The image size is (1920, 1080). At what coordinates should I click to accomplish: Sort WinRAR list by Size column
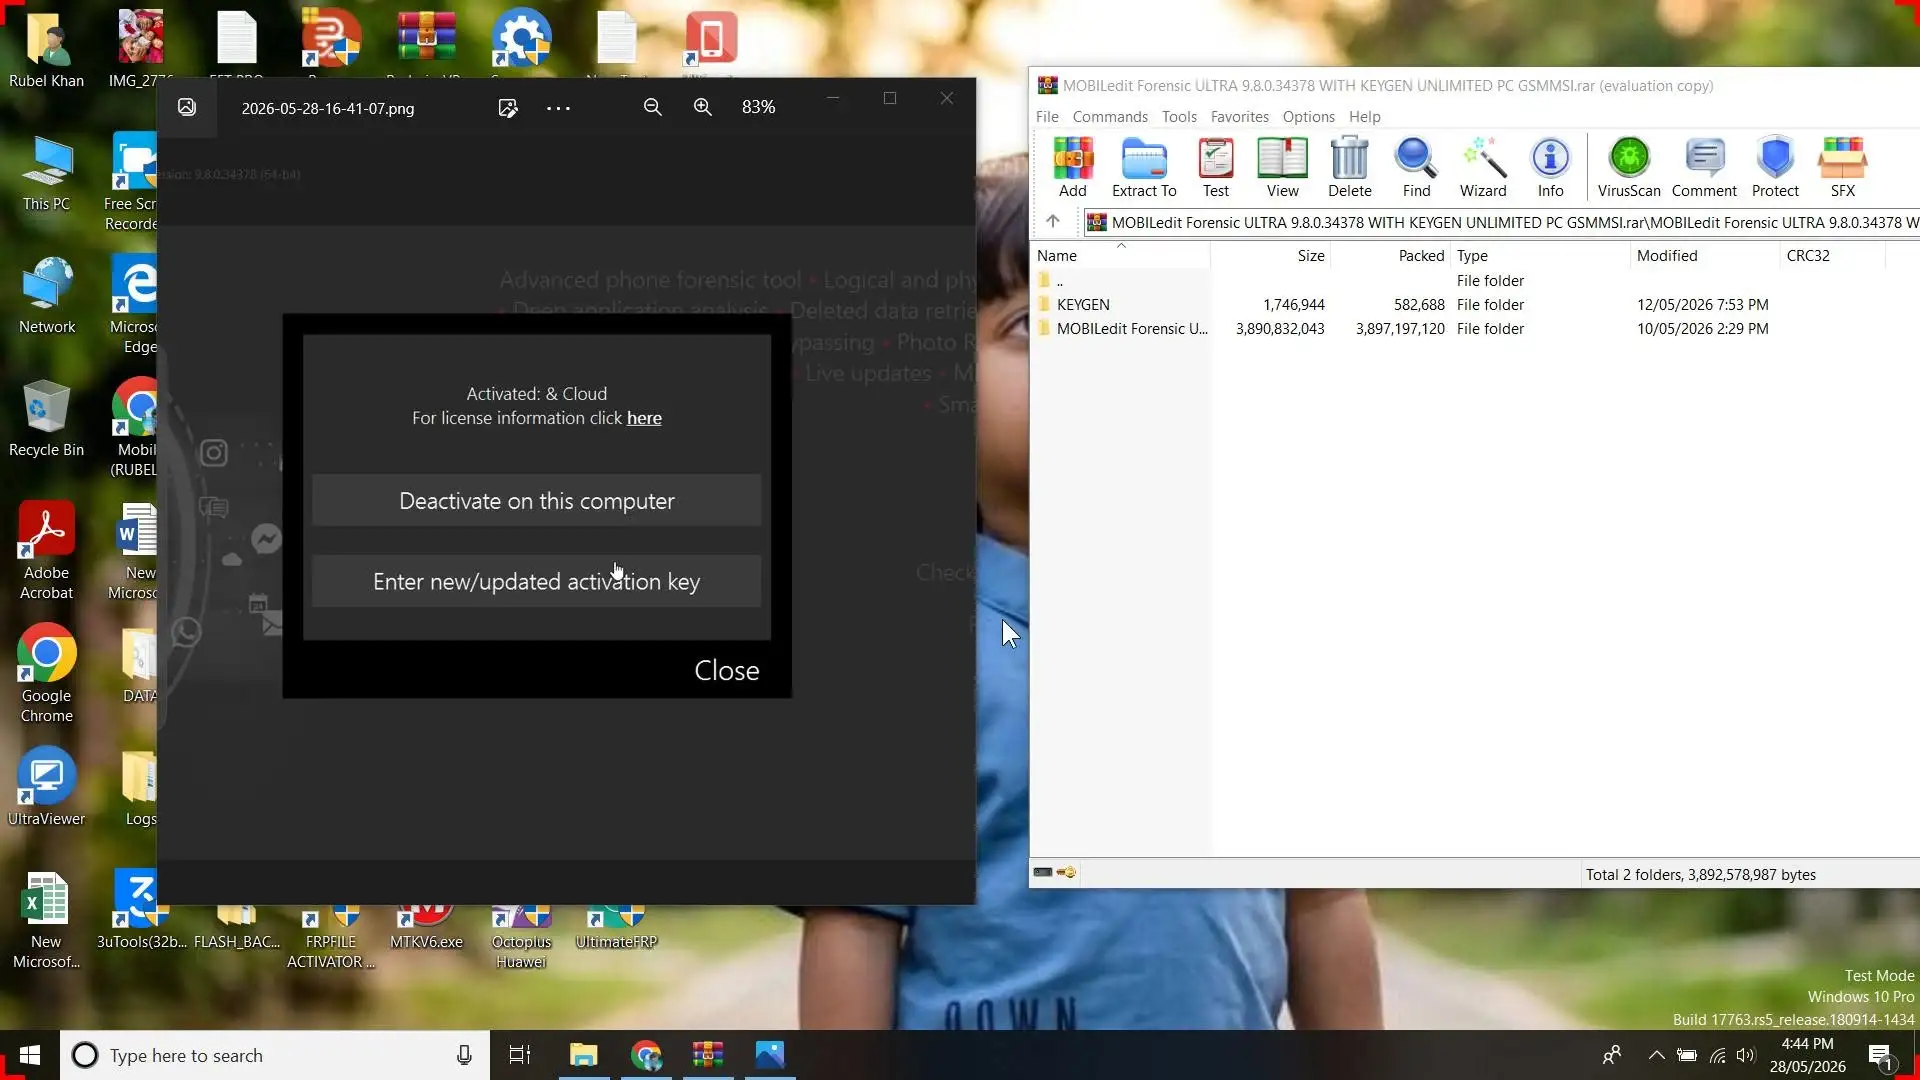pos(1270,255)
